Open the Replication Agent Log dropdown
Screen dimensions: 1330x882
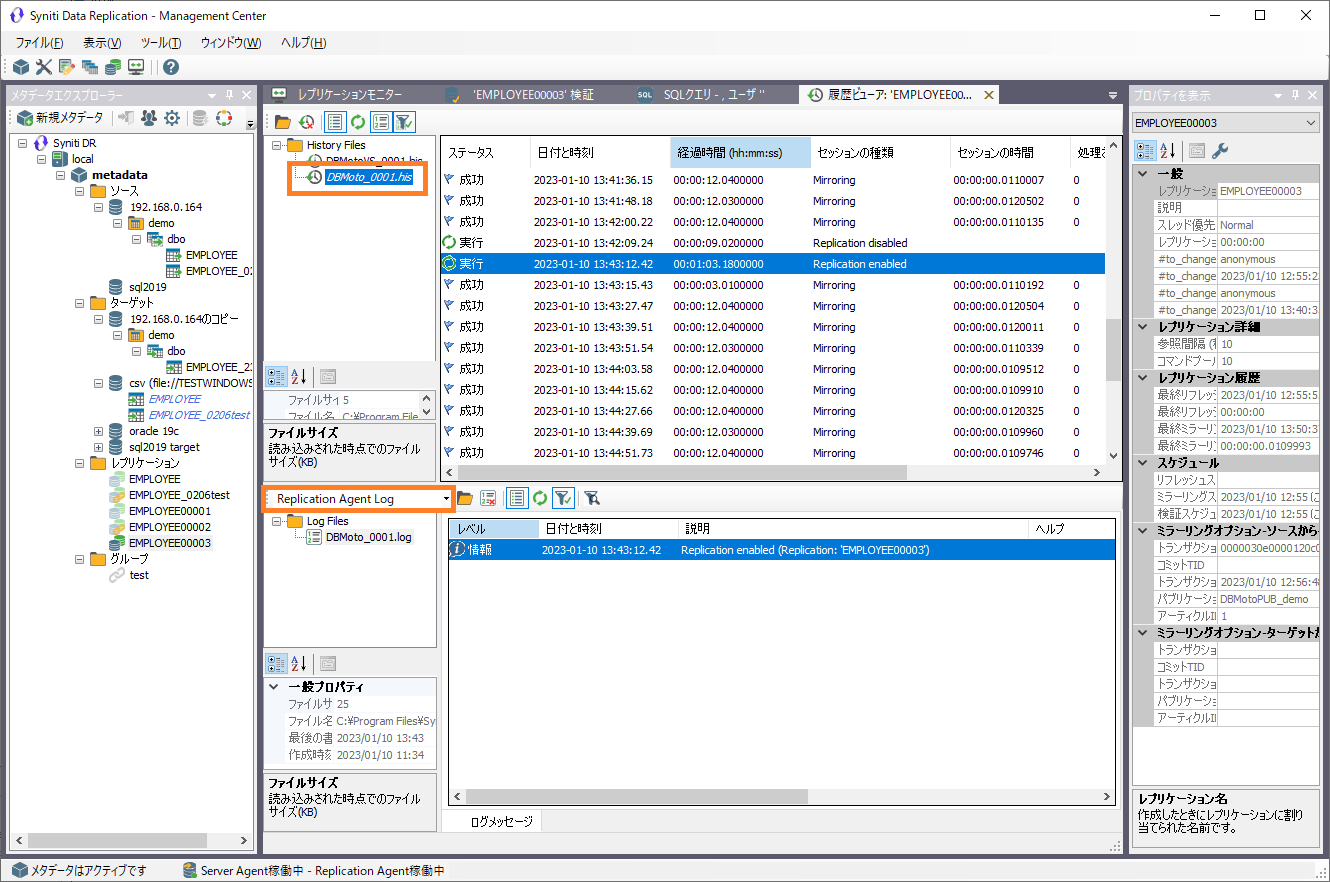tap(445, 498)
